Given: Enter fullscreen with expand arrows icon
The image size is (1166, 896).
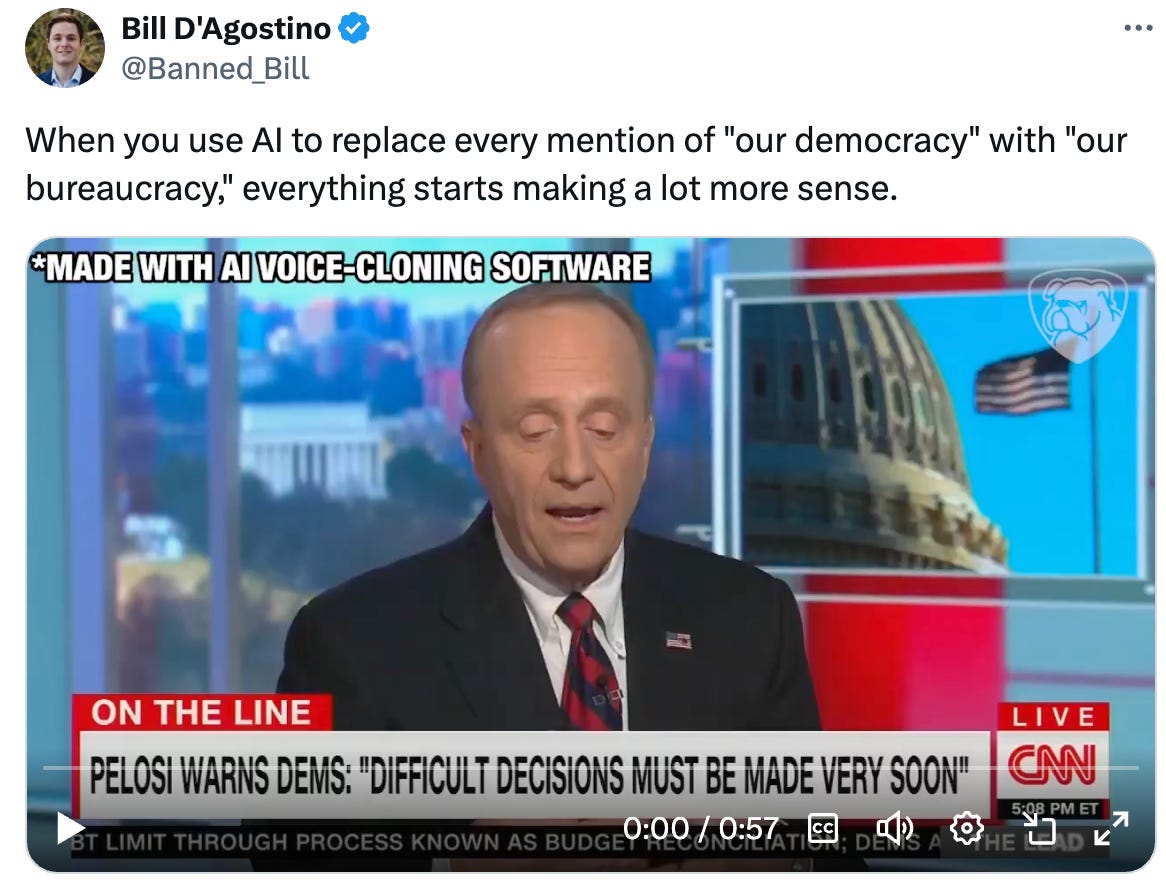Looking at the screenshot, I should (x=1111, y=828).
